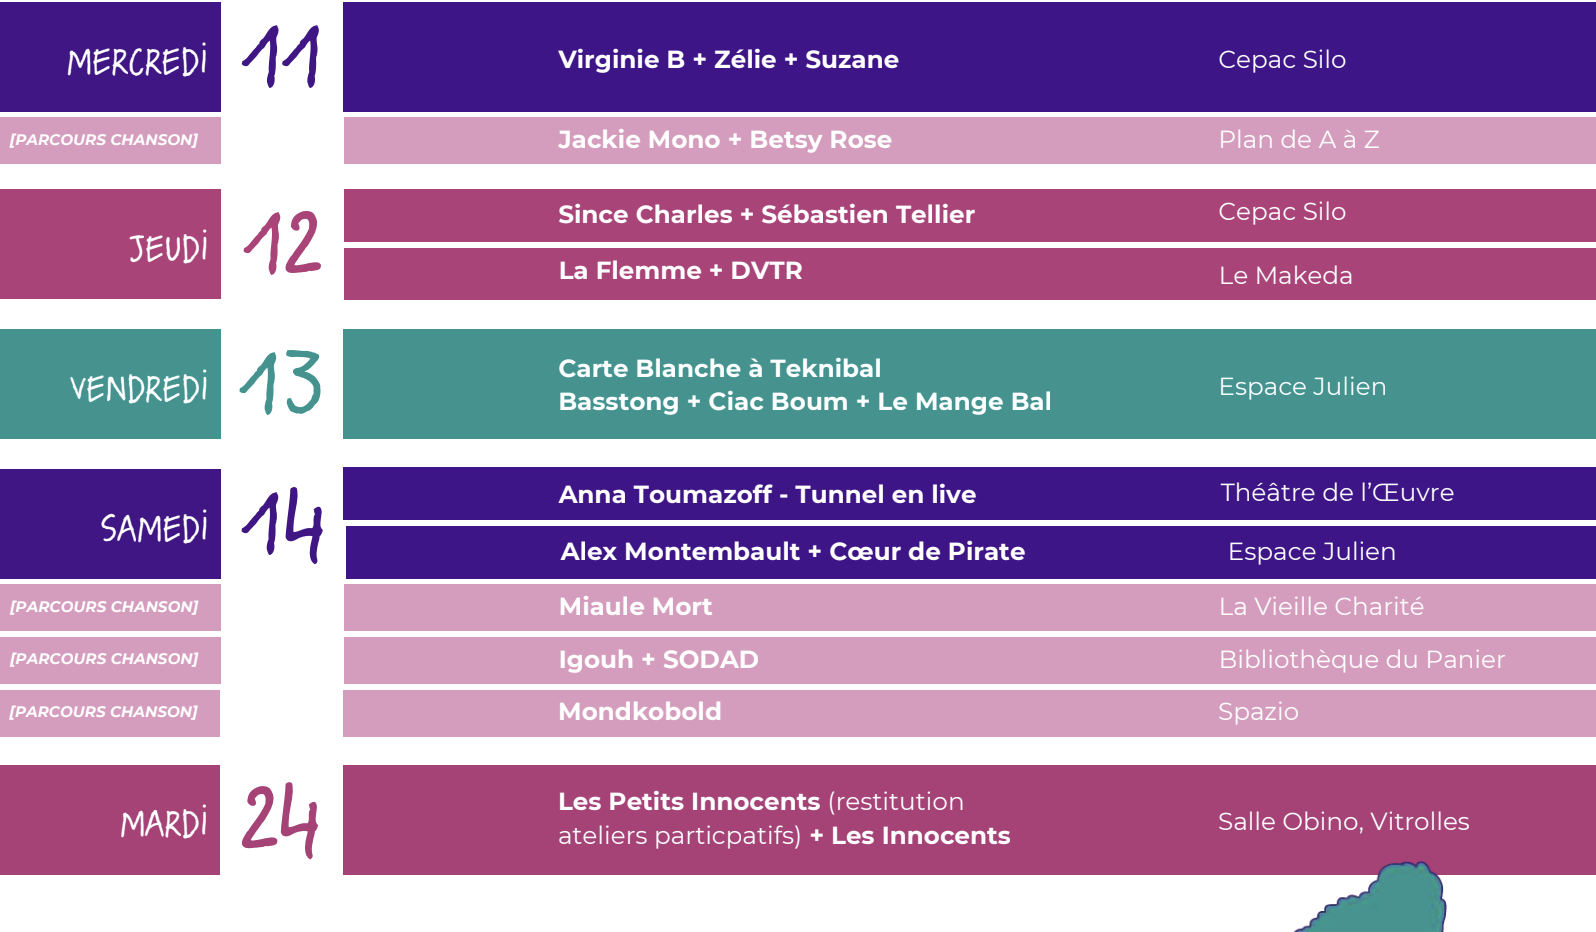Click the Miaule Mort event row
This screenshot has height=932, width=1596.
point(635,607)
